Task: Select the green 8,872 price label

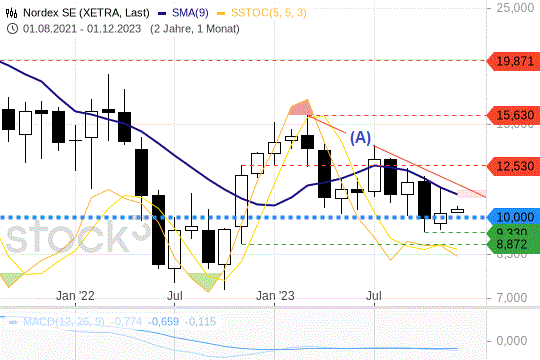Action: 513,245
